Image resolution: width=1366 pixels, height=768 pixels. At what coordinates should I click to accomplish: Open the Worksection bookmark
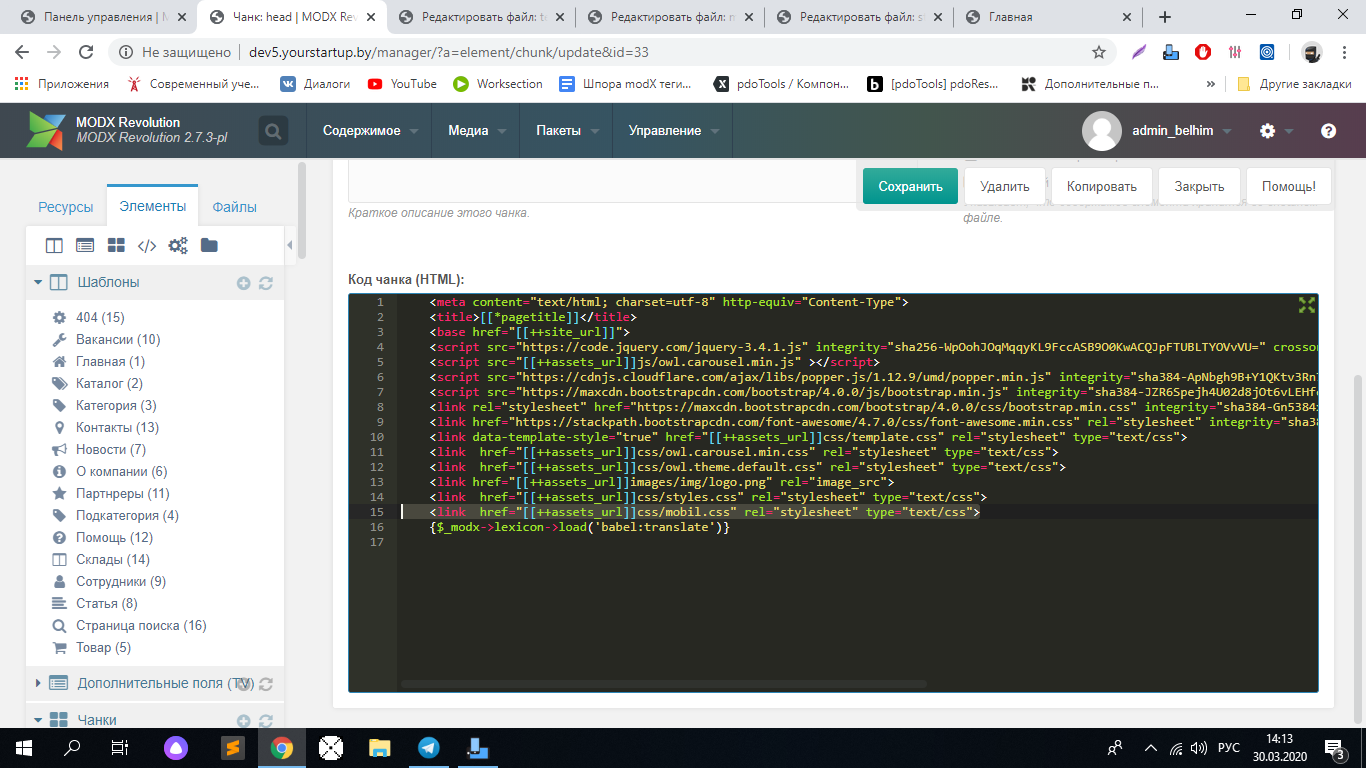[498, 84]
